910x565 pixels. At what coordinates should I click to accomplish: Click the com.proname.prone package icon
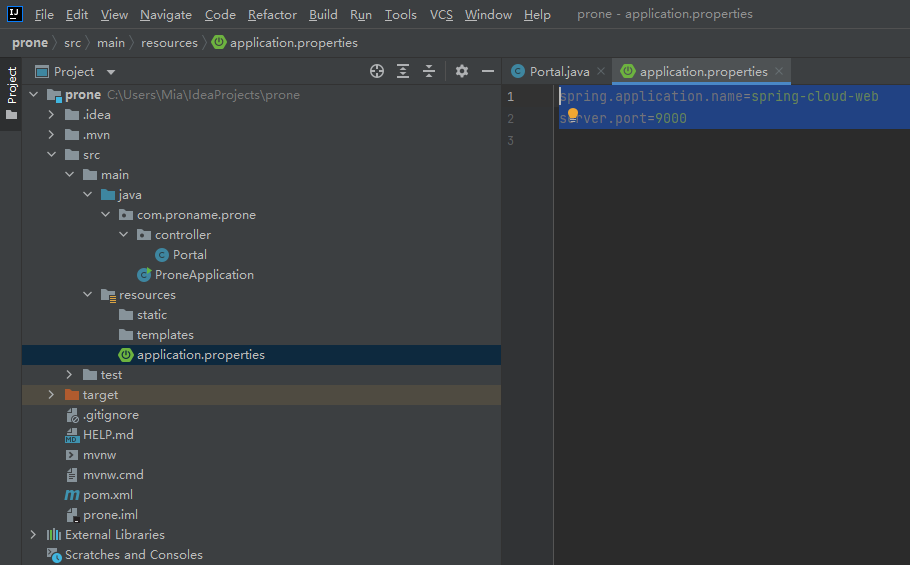[x=126, y=215]
